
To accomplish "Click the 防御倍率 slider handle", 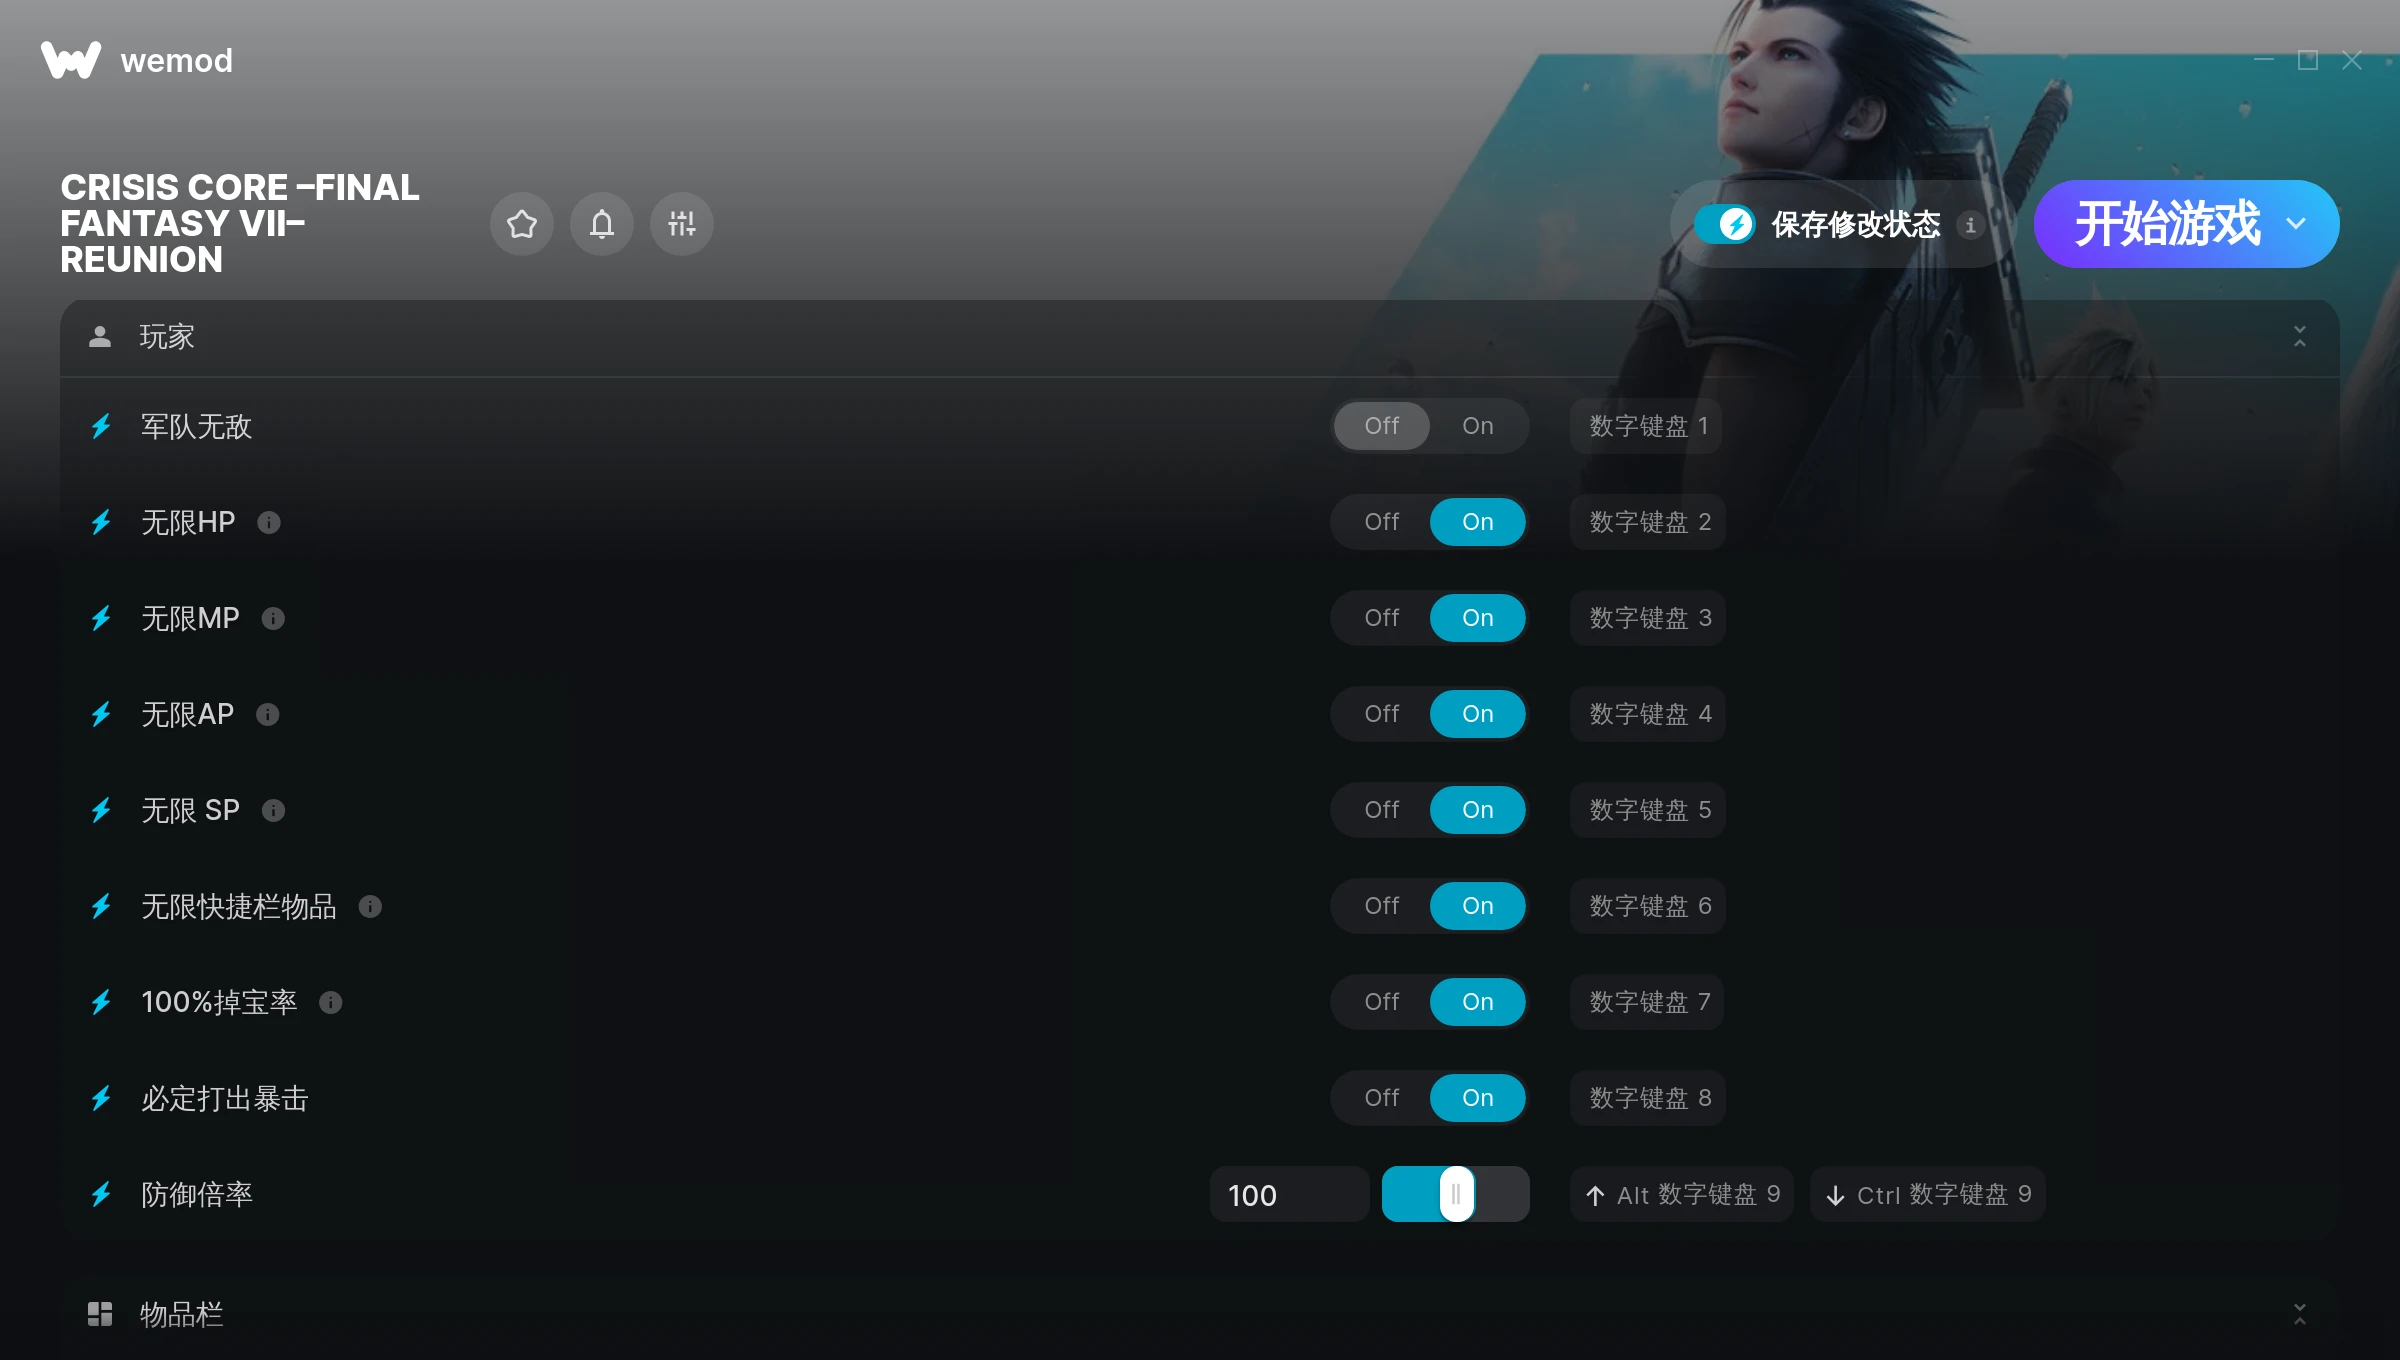I will (x=1456, y=1194).
